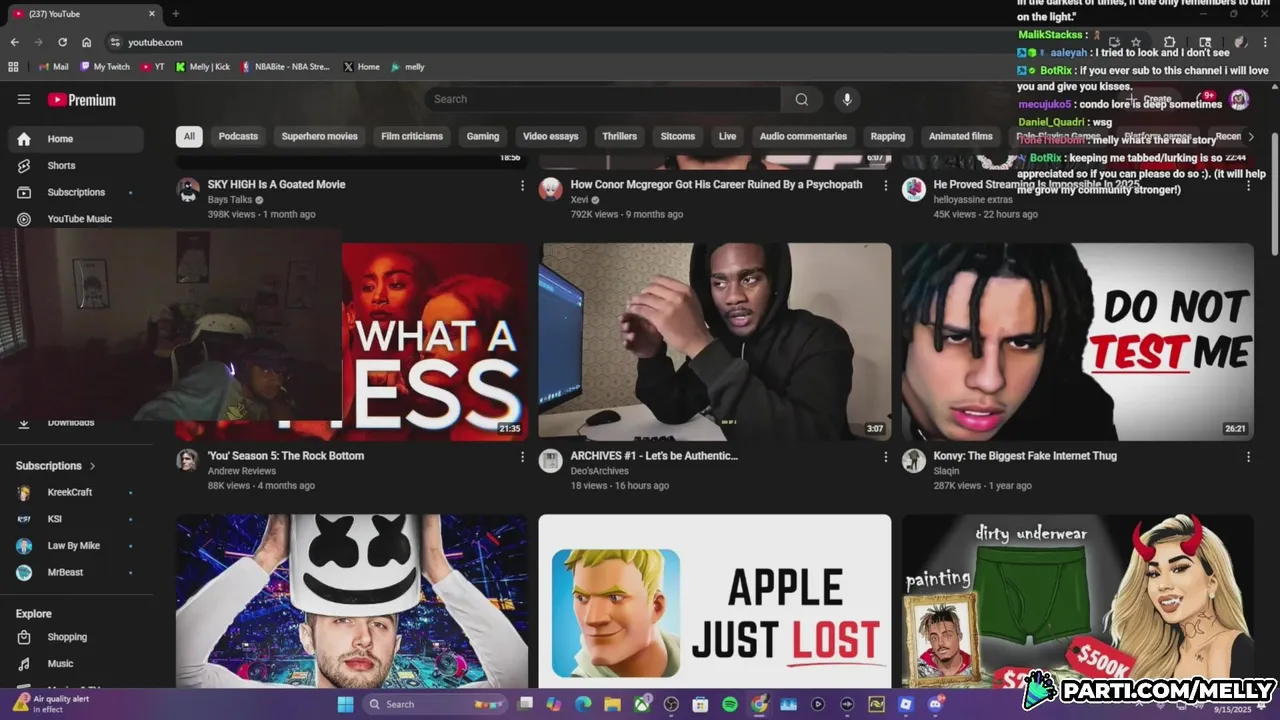The height and width of the screenshot is (720, 1280).
Task: Open the Mail bookmark
Action: [x=53, y=67]
